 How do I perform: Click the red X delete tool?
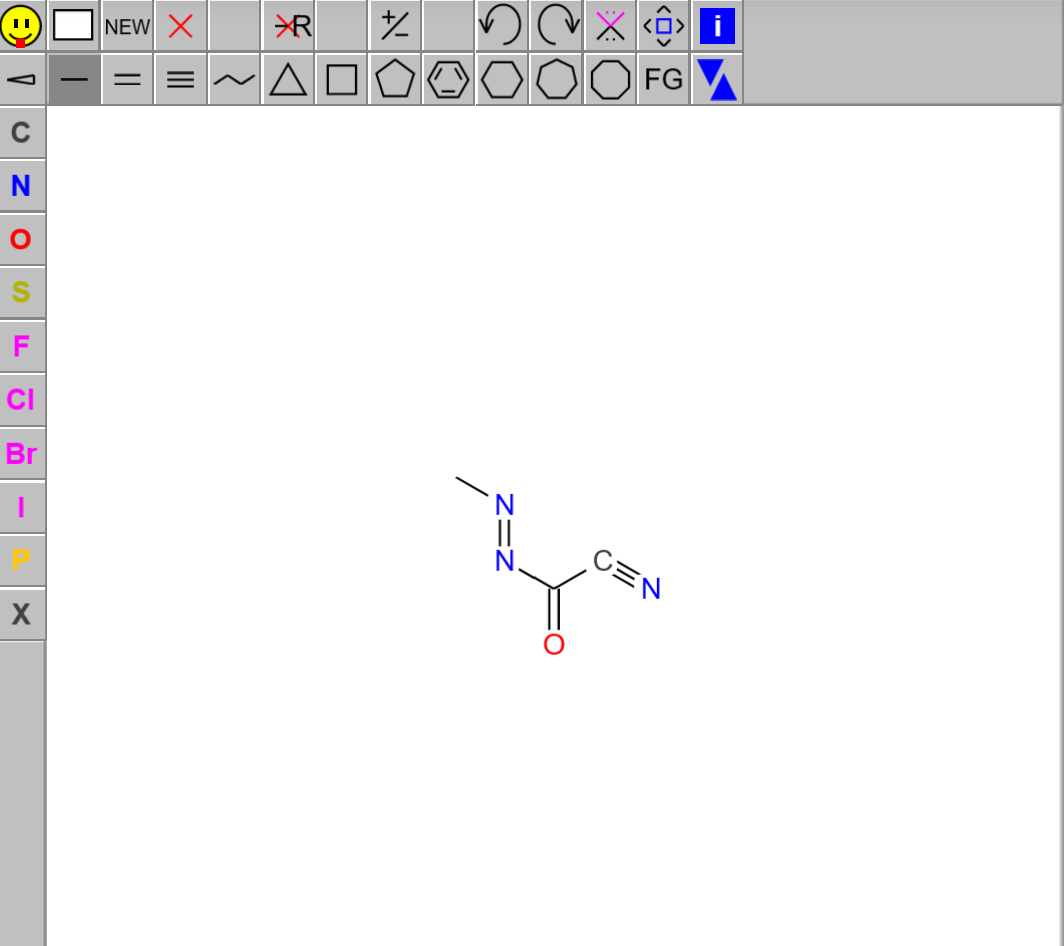[181, 26]
